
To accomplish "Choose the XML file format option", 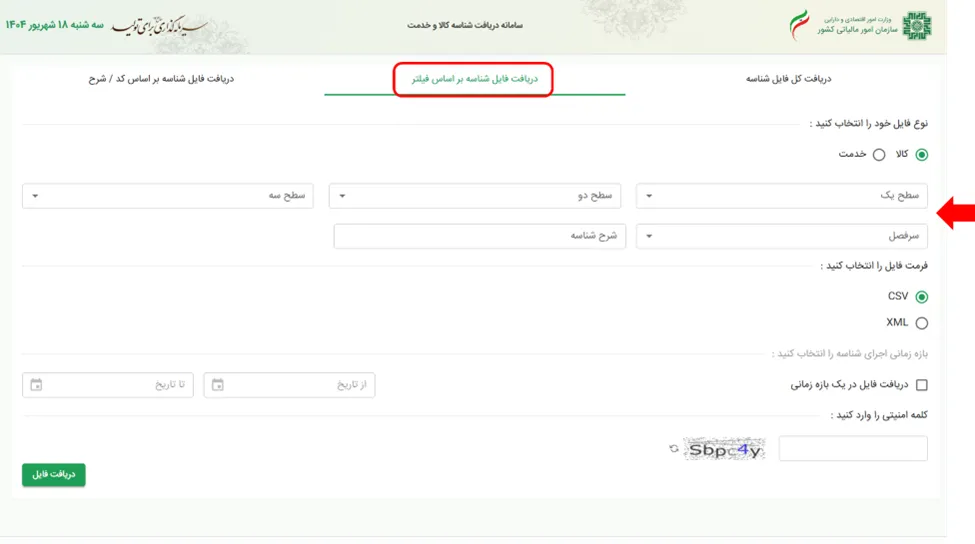I will point(922,323).
